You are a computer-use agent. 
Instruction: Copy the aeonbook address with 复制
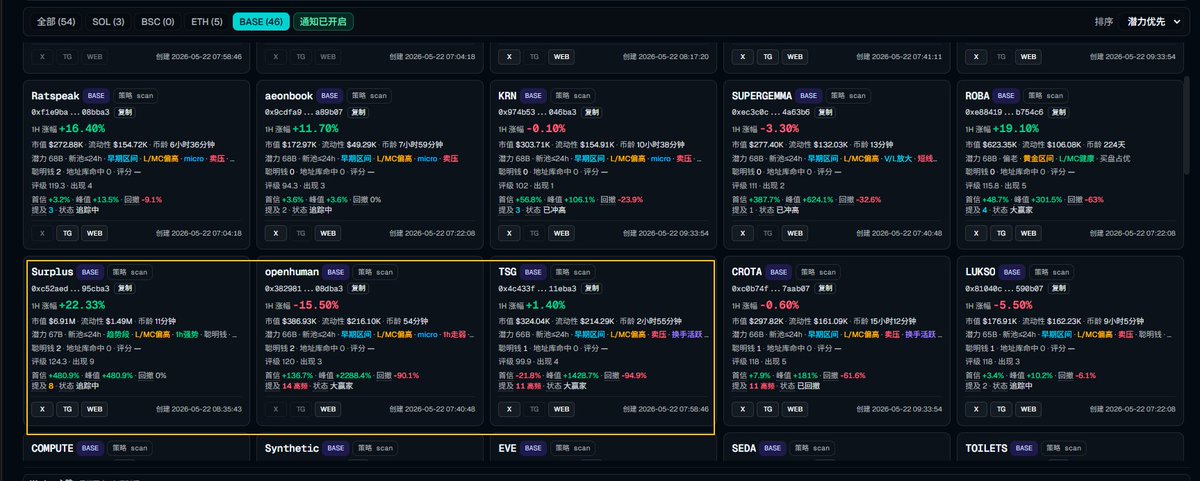coord(359,113)
